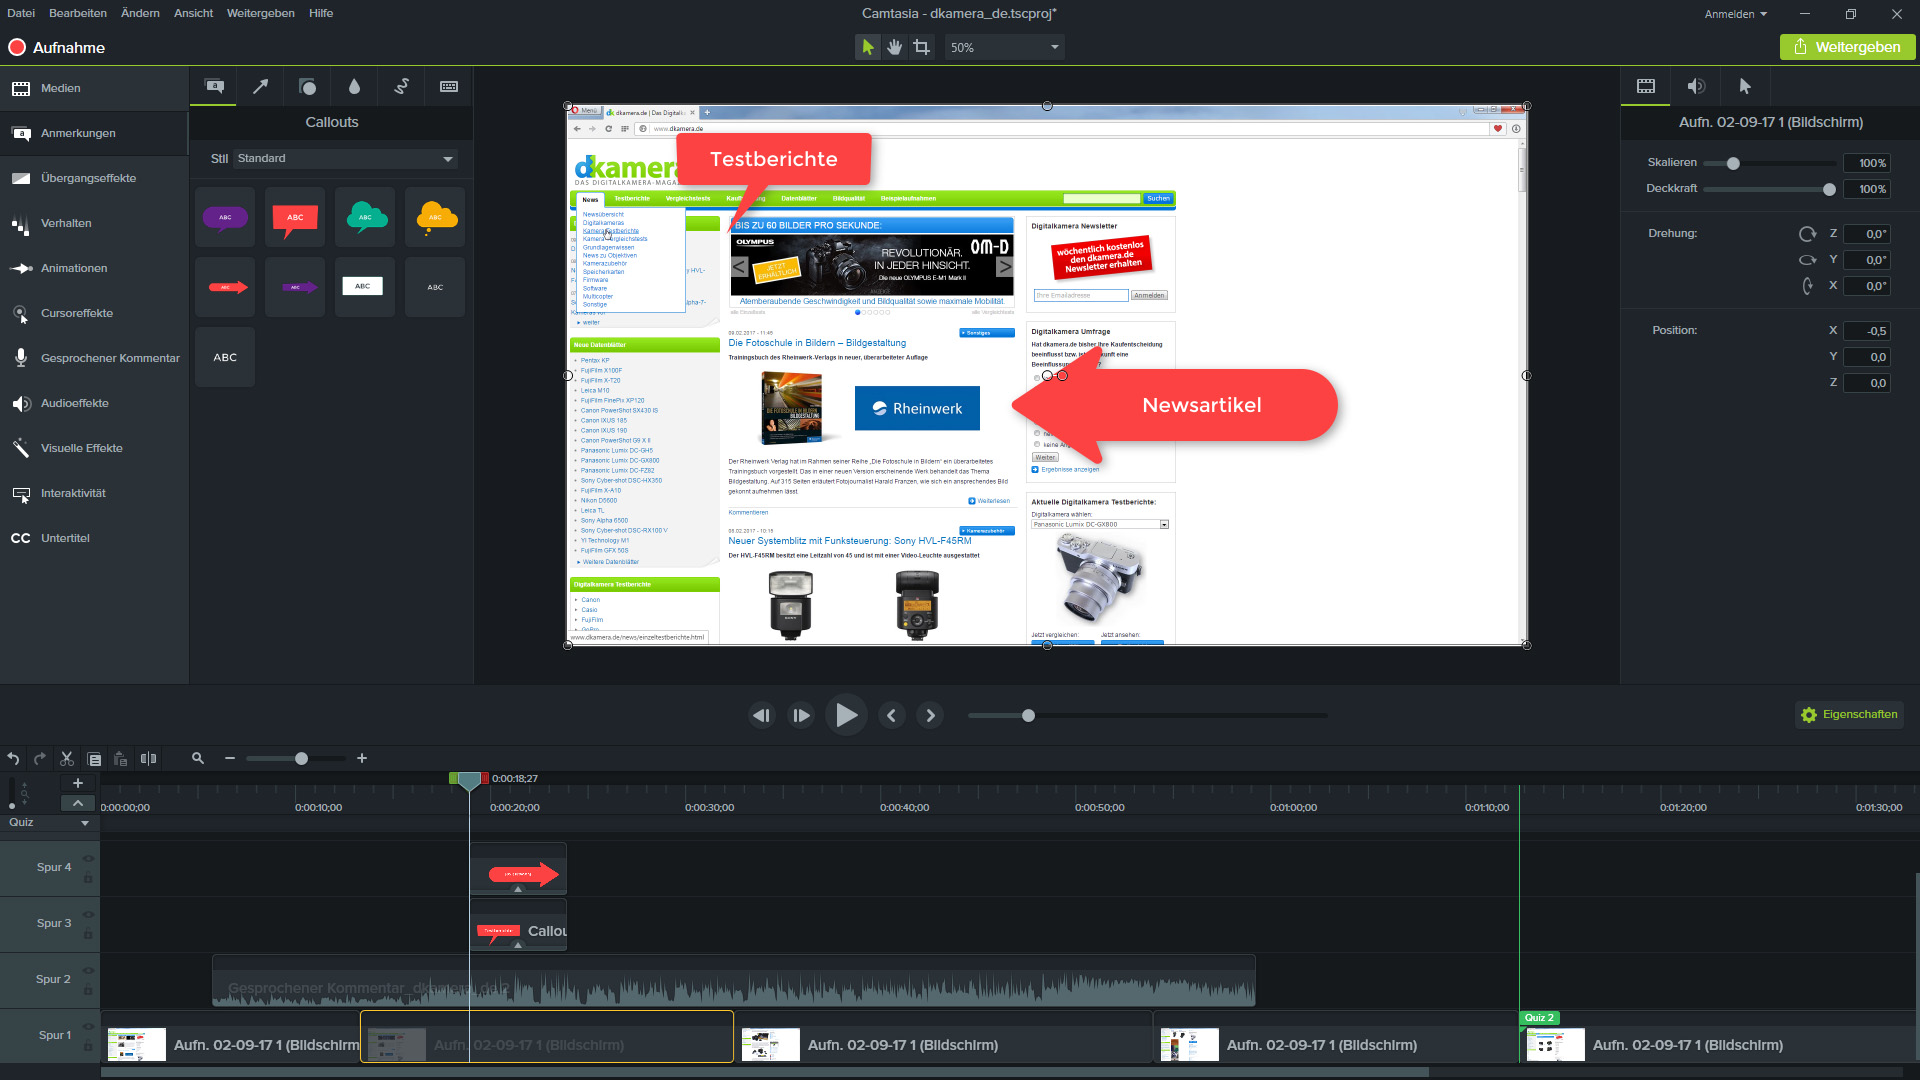Open the keystroke callouts tab
This screenshot has height=1080, width=1920.
449,87
